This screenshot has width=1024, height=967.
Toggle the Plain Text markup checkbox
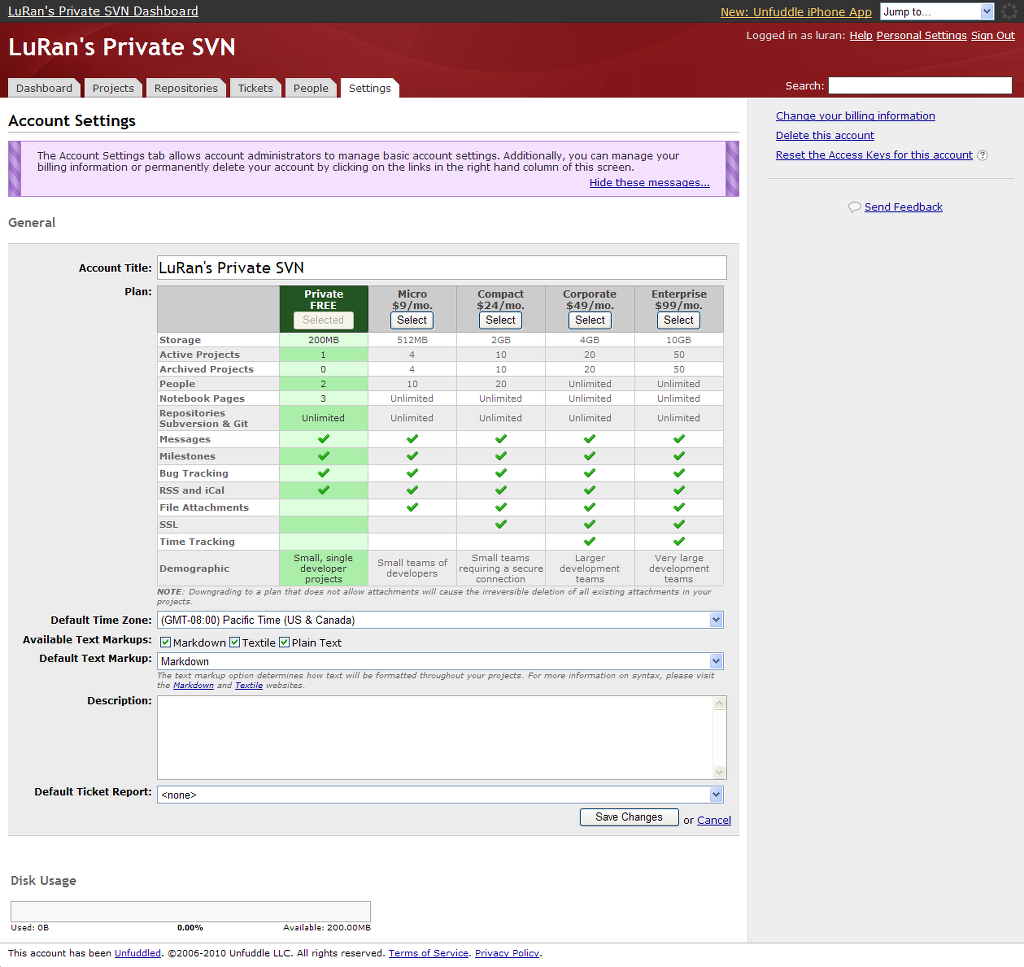pyautogui.click(x=284, y=643)
